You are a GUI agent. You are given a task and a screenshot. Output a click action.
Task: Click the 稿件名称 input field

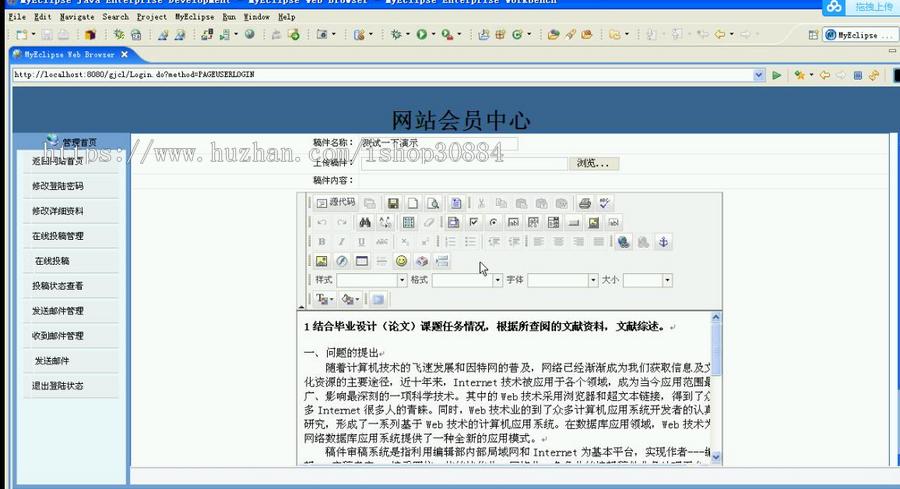pos(439,143)
